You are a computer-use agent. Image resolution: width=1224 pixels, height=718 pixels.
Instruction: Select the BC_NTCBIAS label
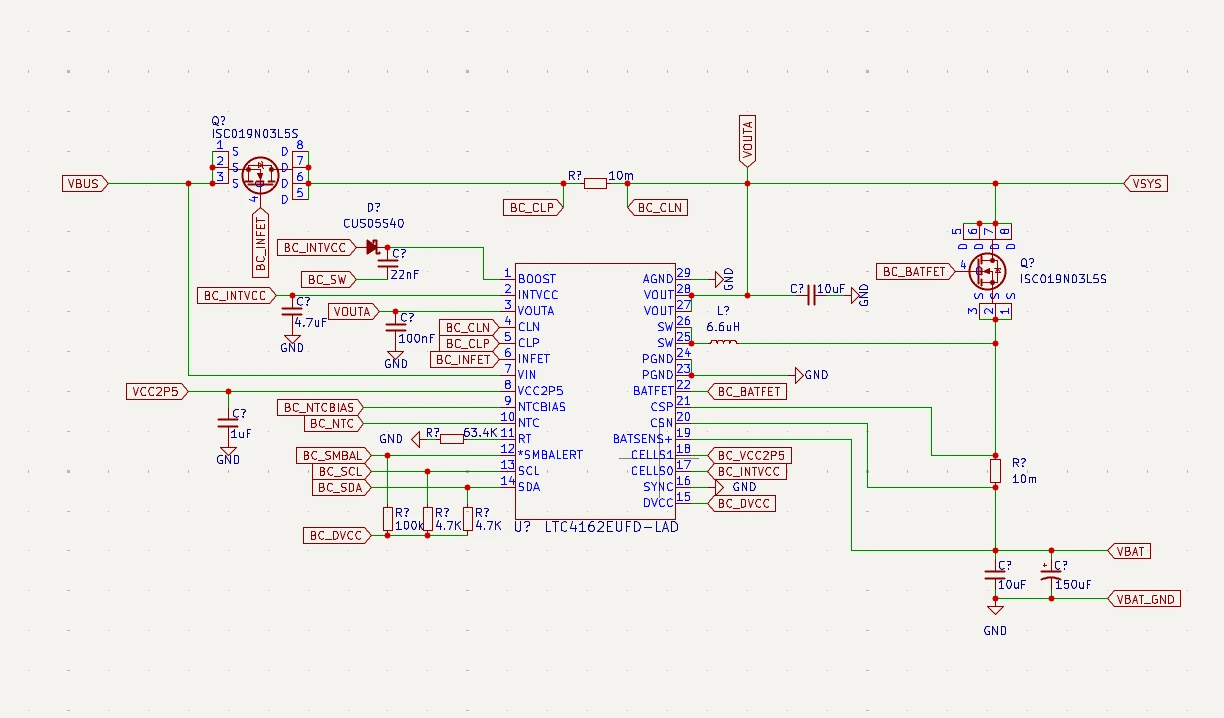(x=320, y=407)
